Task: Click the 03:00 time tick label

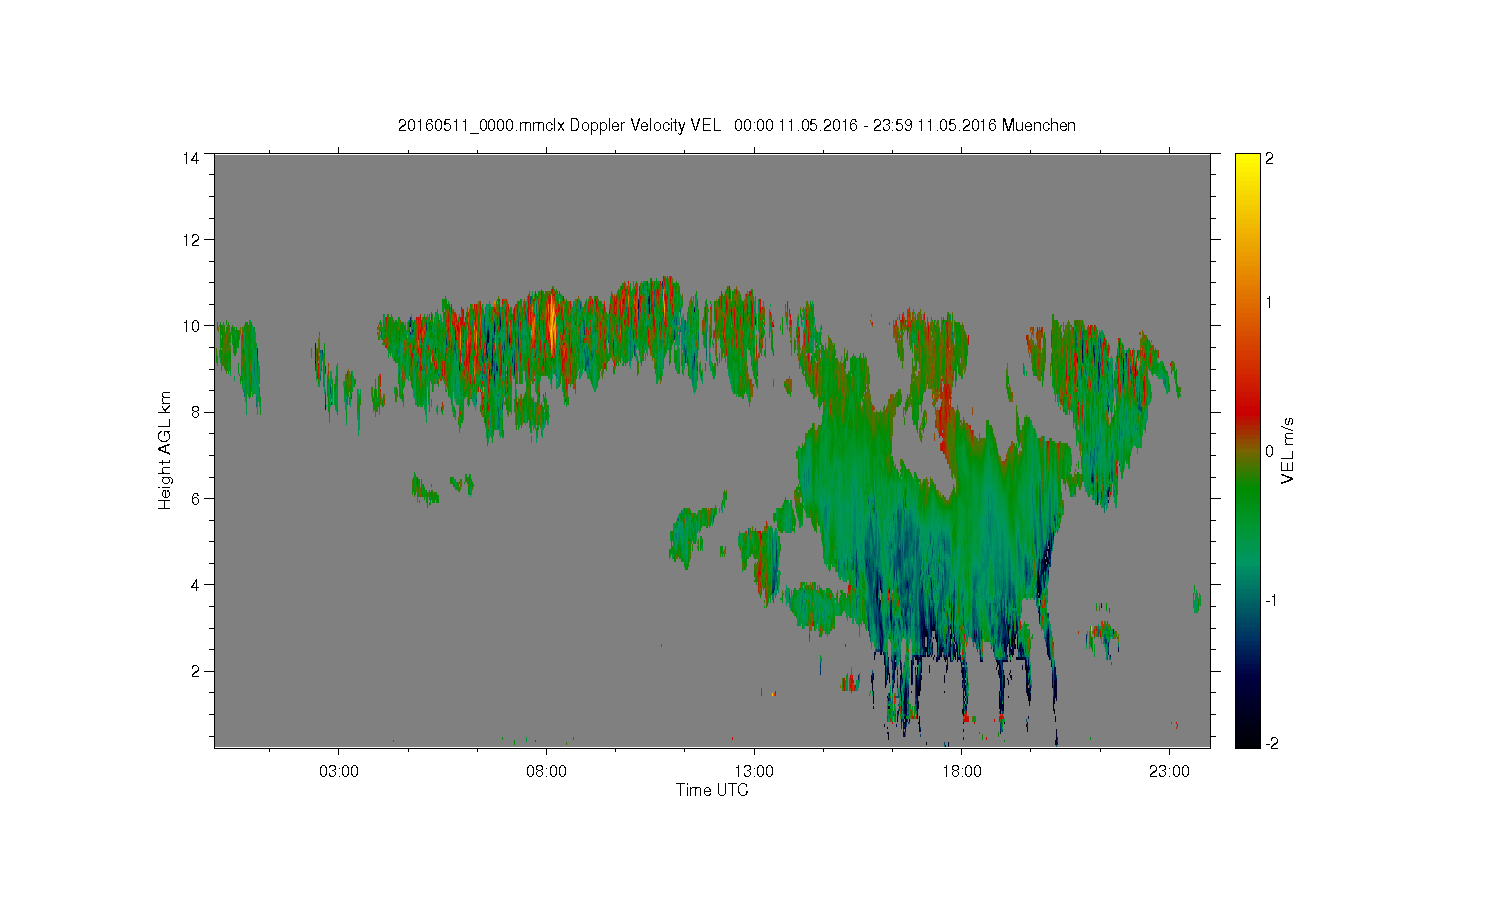Action: pyautogui.click(x=338, y=772)
